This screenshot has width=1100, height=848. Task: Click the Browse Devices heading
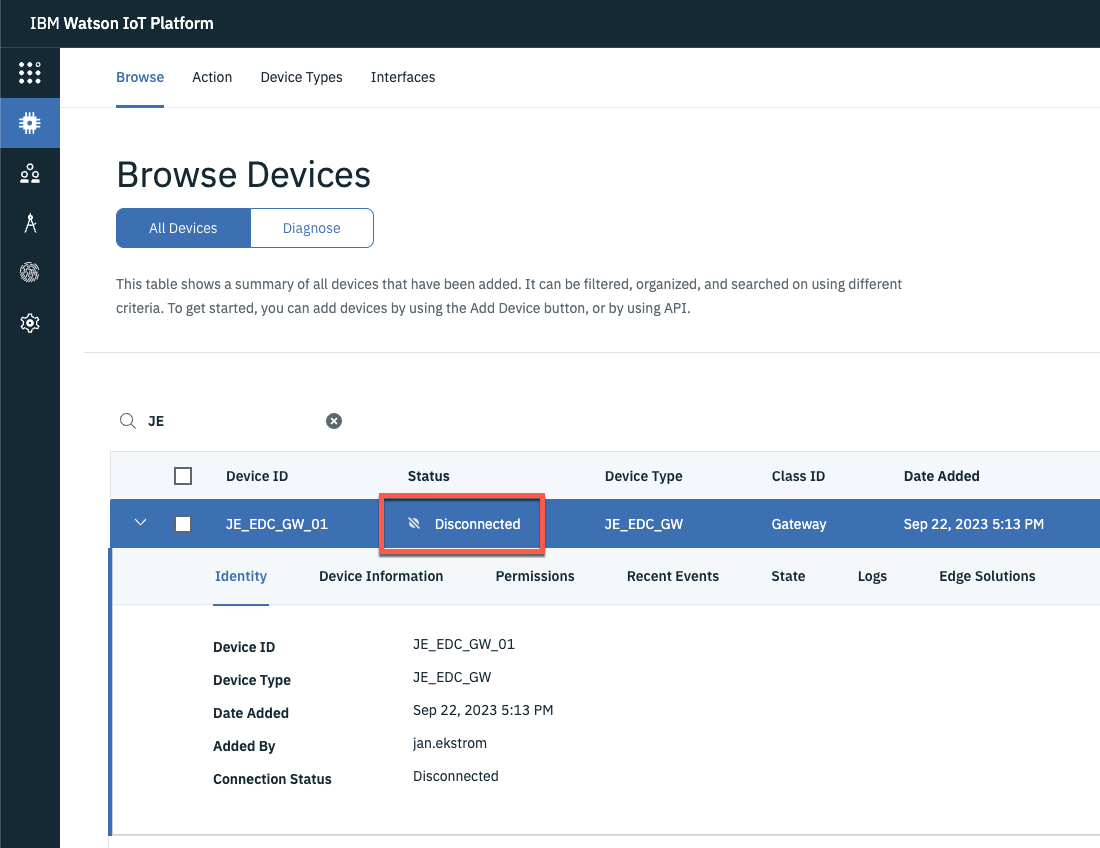(x=243, y=175)
